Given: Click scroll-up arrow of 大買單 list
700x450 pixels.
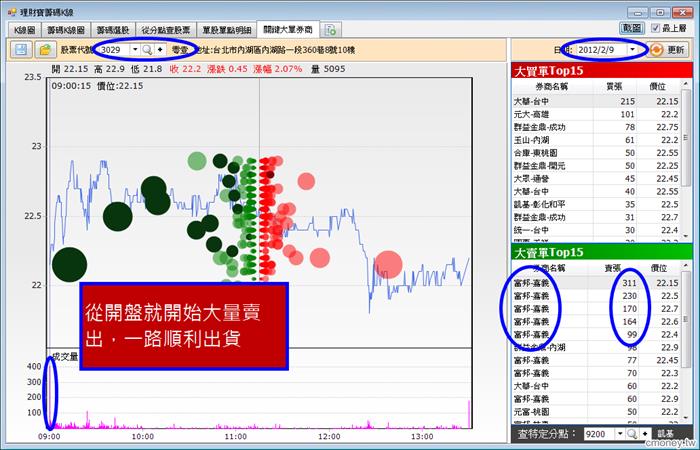Looking at the screenshot, I should coord(686,84).
